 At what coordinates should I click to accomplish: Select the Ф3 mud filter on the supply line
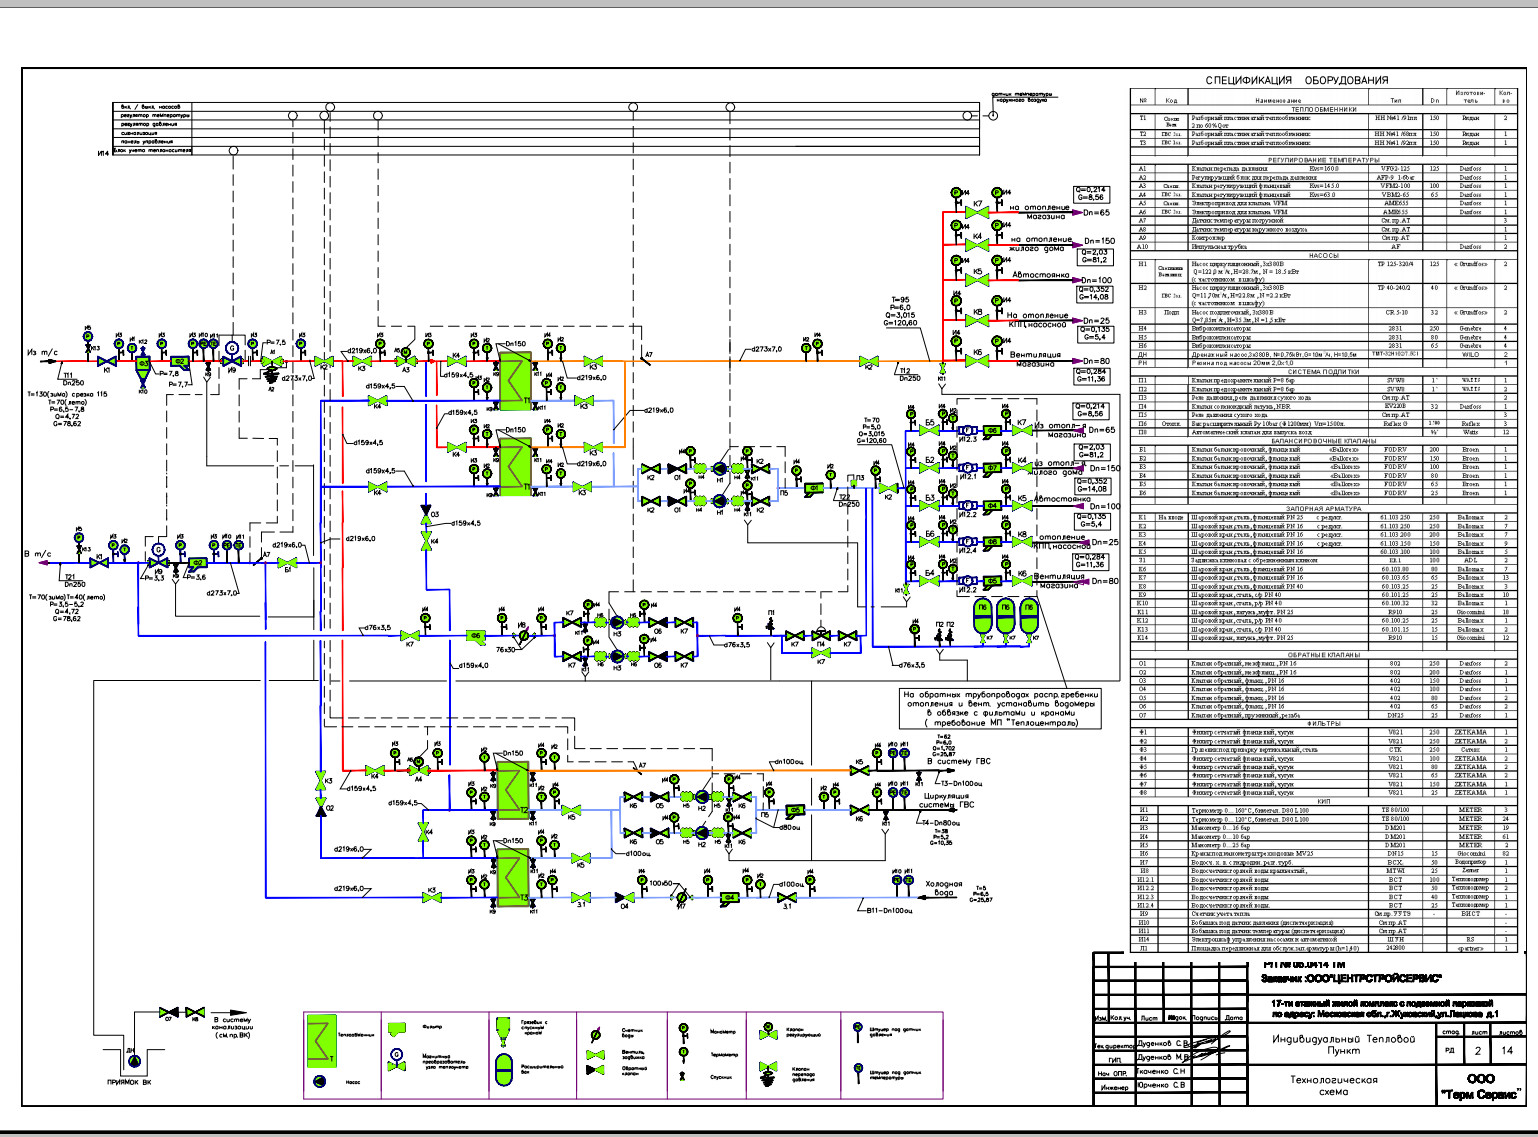(x=143, y=365)
